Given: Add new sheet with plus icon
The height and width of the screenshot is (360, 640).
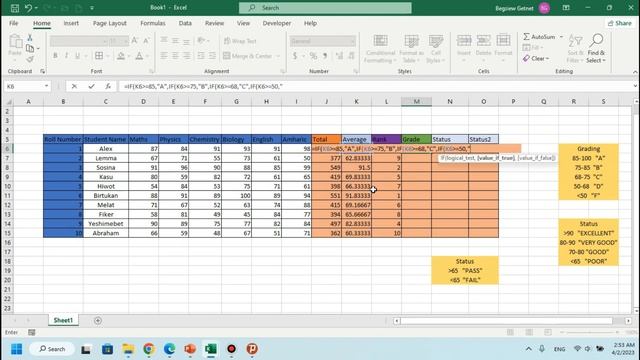Looking at the screenshot, I should tap(98, 320).
